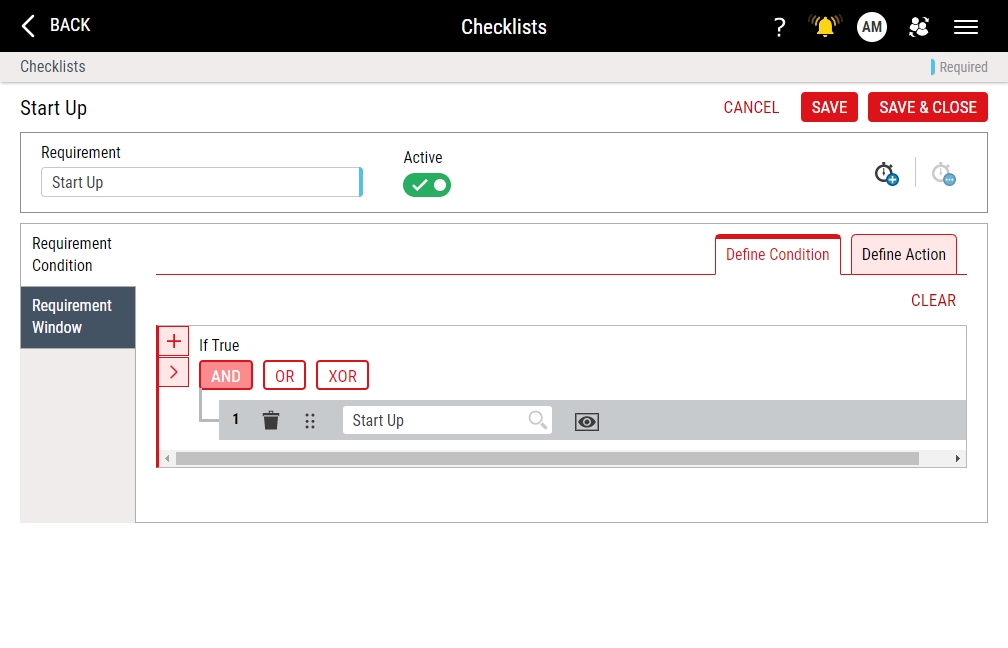Screen dimensions: 1008x648
Task: Delete condition row 1 with trash icon
Action: [x=271, y=420]
